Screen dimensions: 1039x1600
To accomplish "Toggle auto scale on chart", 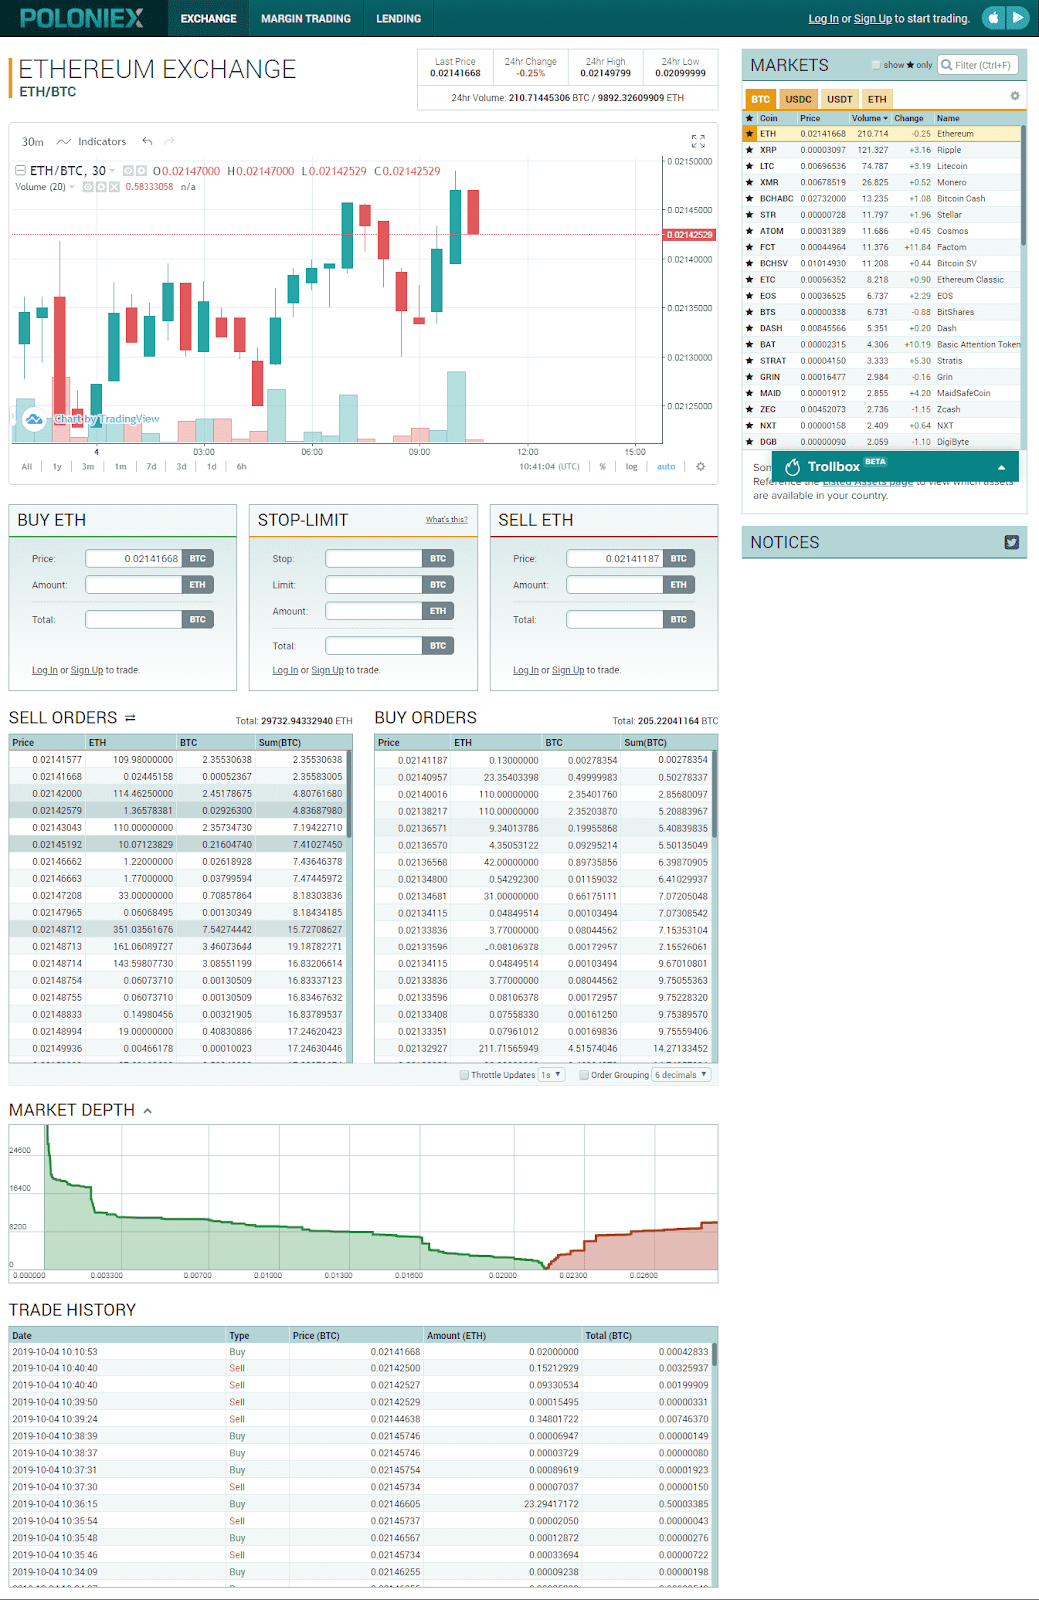I will pyautogui.click(x=666, y=466).
